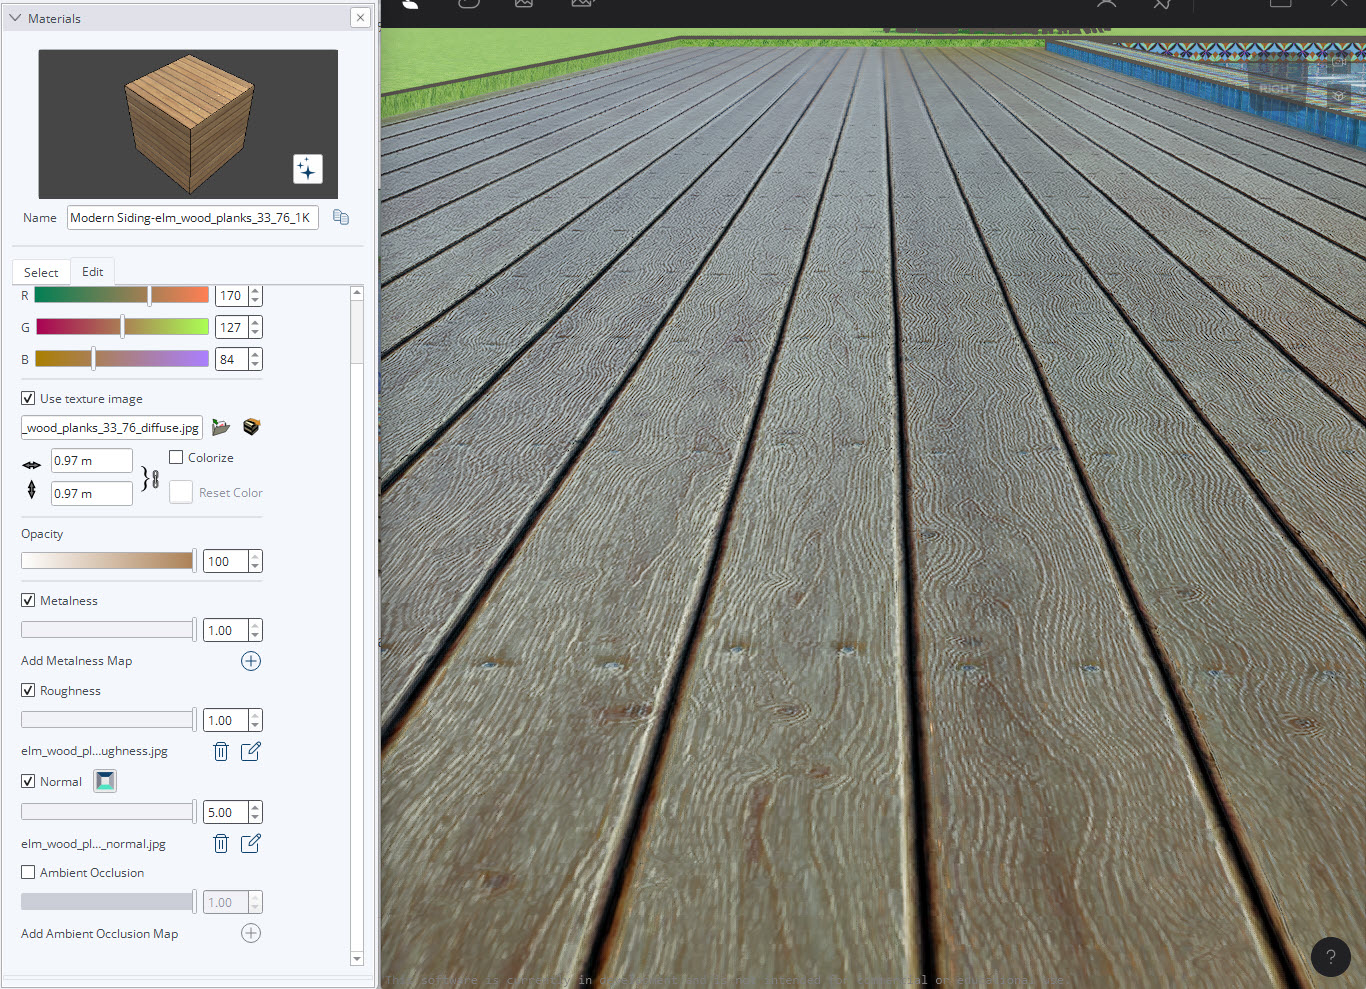The height and width of the screenshot is (989, 1366).
Task: Uncheck Use texture image
Action: (x=27, y=398)
